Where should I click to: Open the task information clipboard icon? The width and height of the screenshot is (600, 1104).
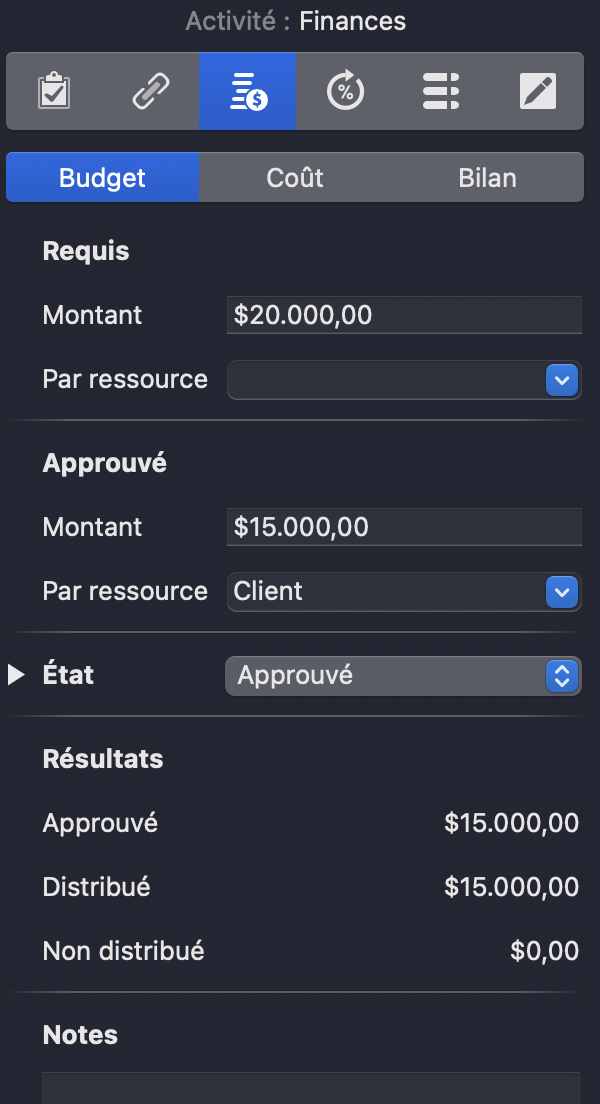click(x=55, y=90)
